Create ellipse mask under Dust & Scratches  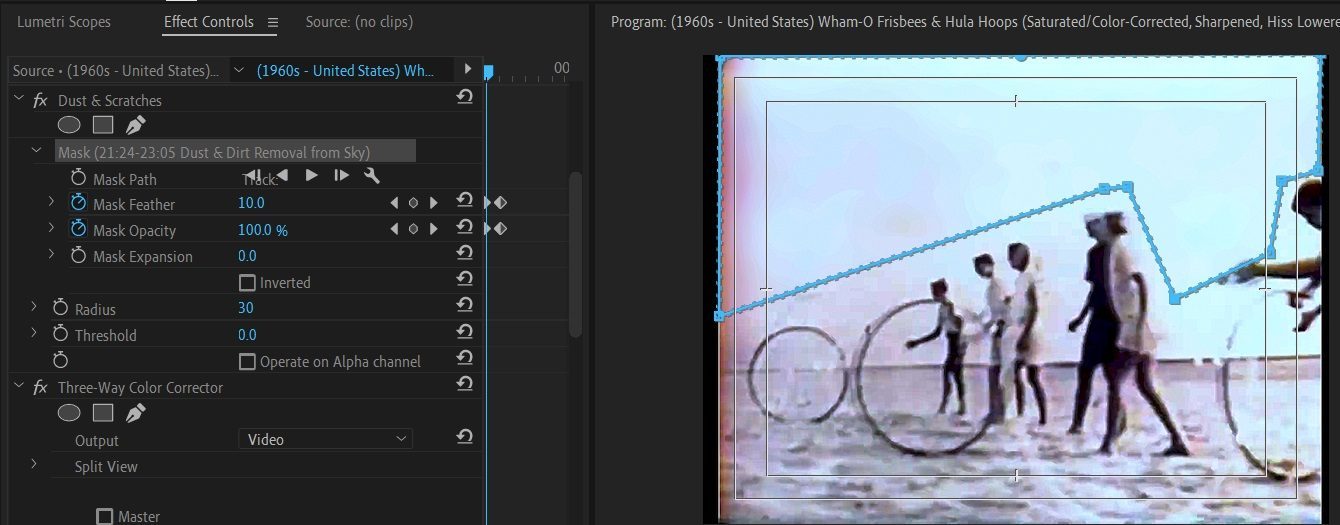coord(68,125)
